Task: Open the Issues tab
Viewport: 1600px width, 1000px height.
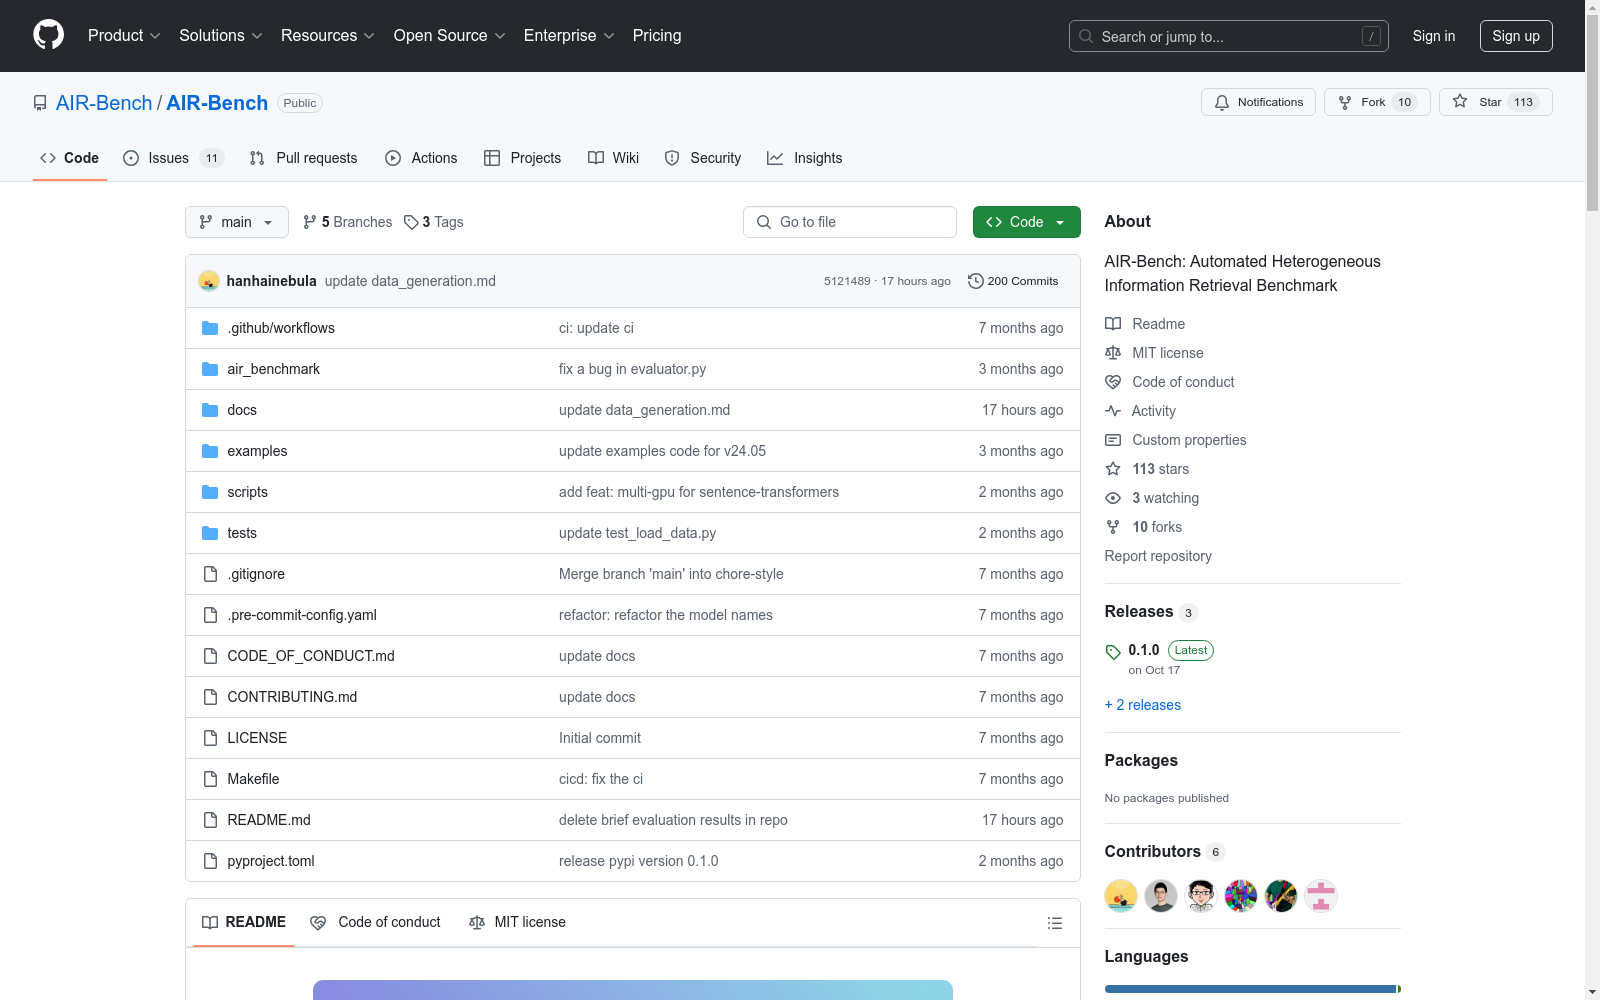Action: pos(173,158)
